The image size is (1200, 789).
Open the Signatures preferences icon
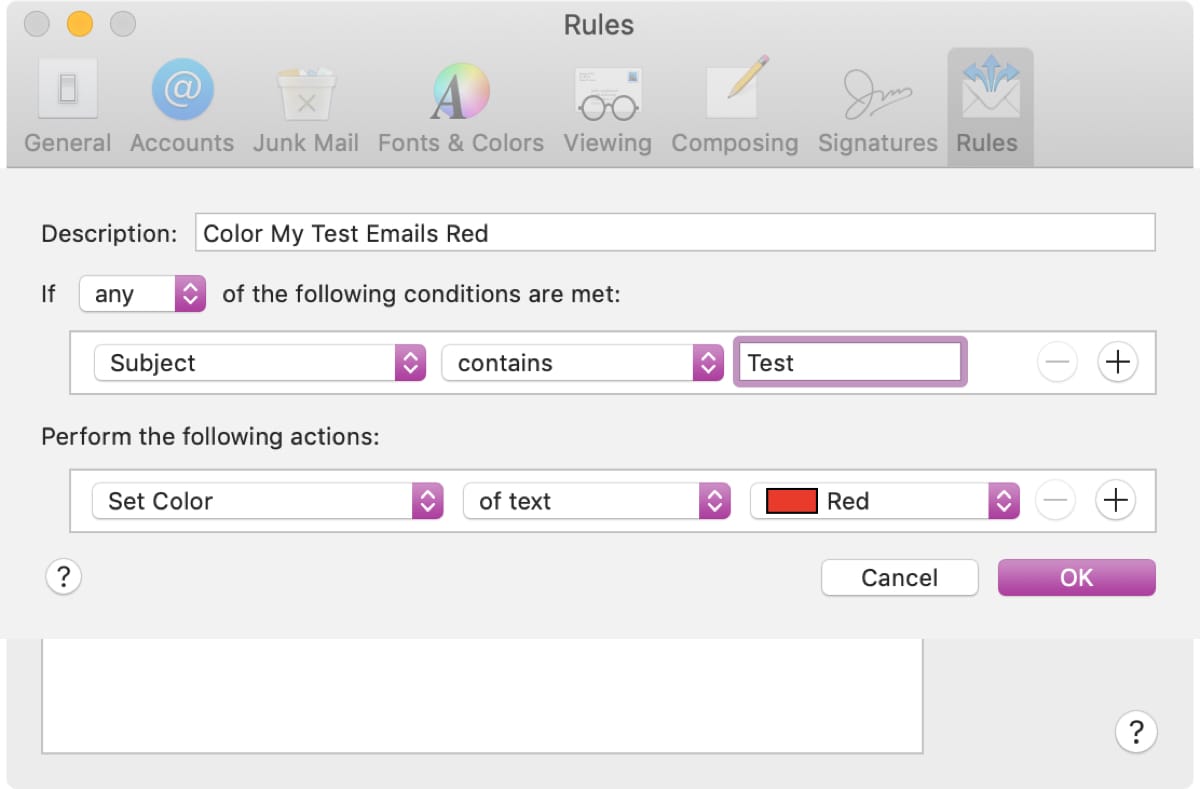tap(877, 93)
